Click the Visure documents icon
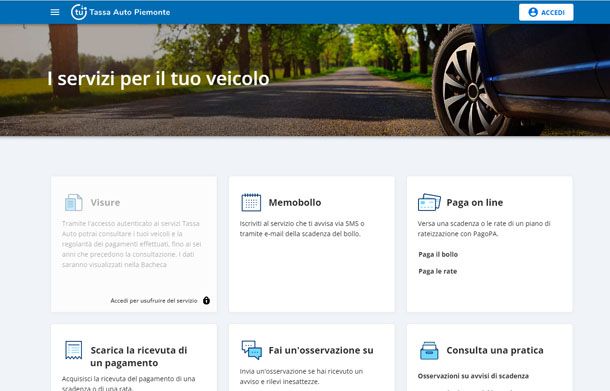 74,202
